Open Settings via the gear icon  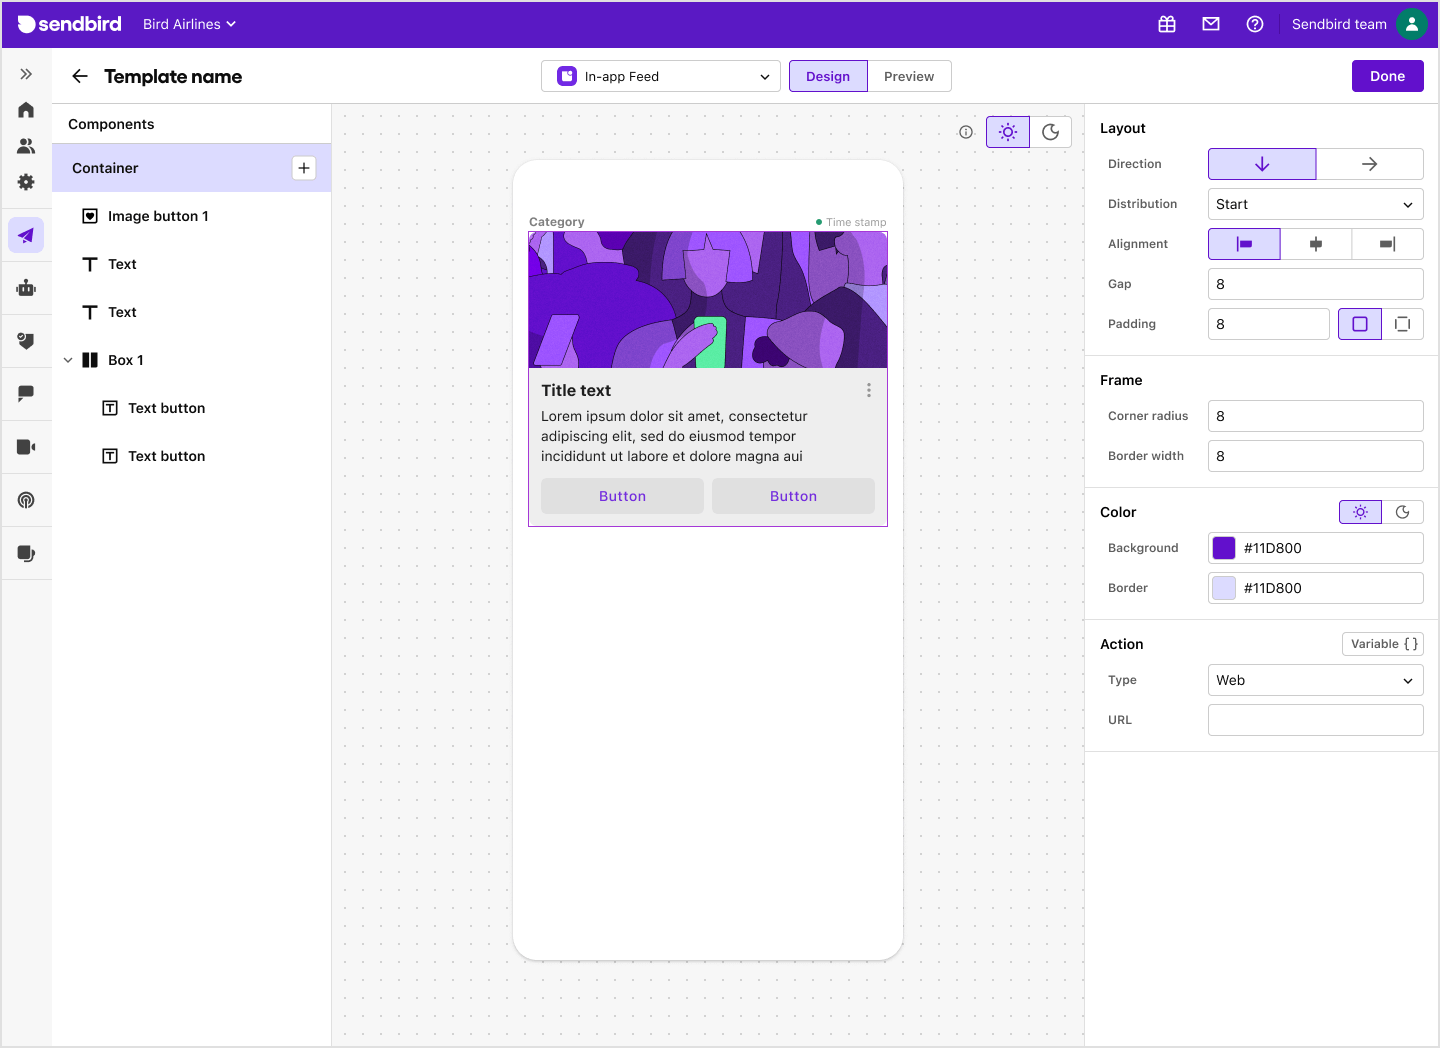click(x=26, y=182)
